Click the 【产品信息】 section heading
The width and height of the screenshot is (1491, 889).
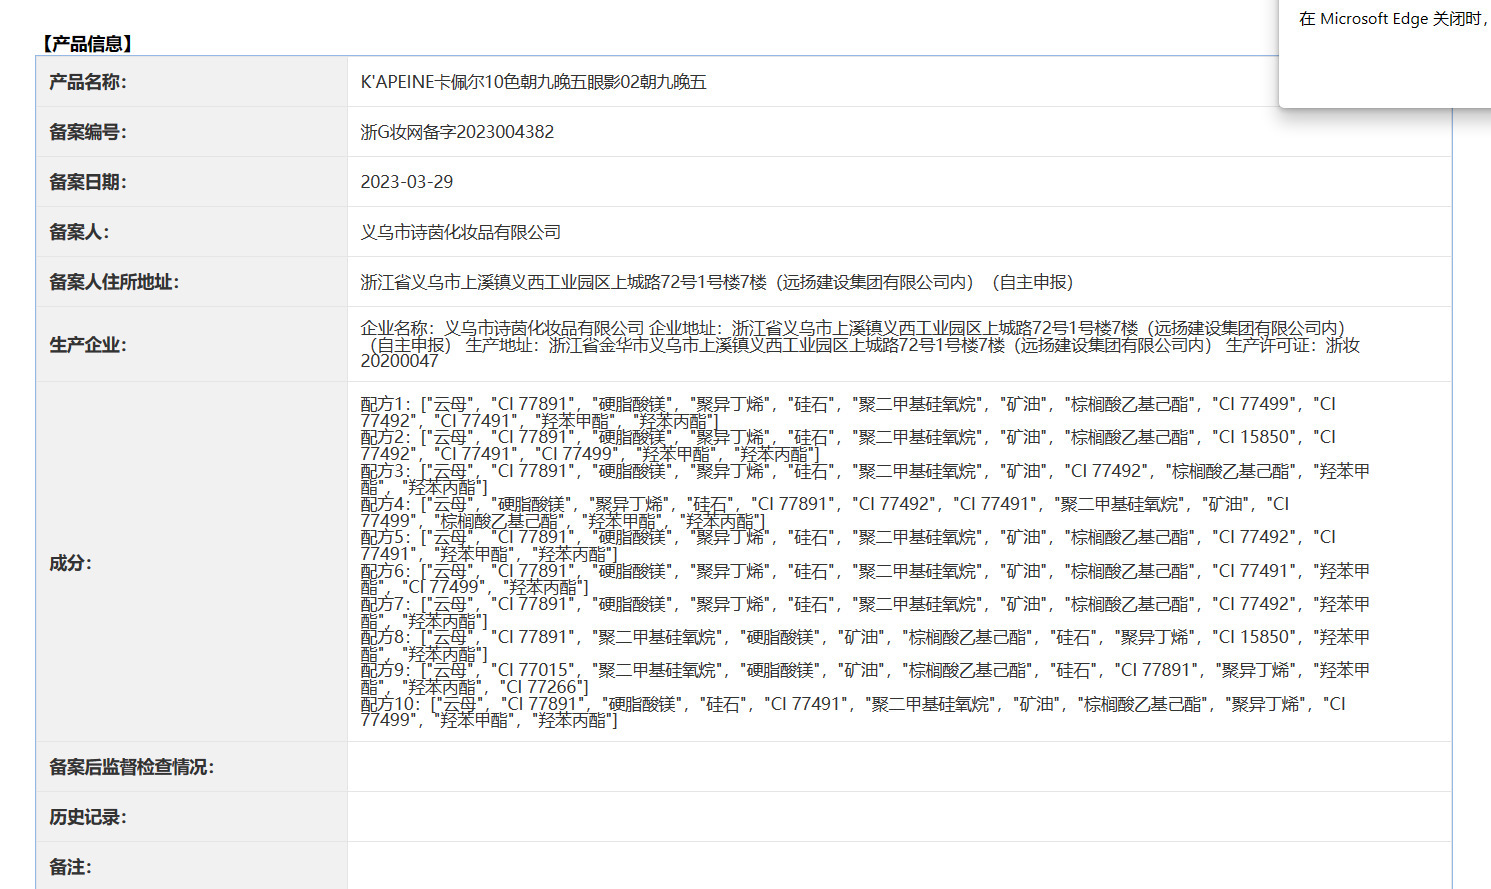click(x=87, y=44)
